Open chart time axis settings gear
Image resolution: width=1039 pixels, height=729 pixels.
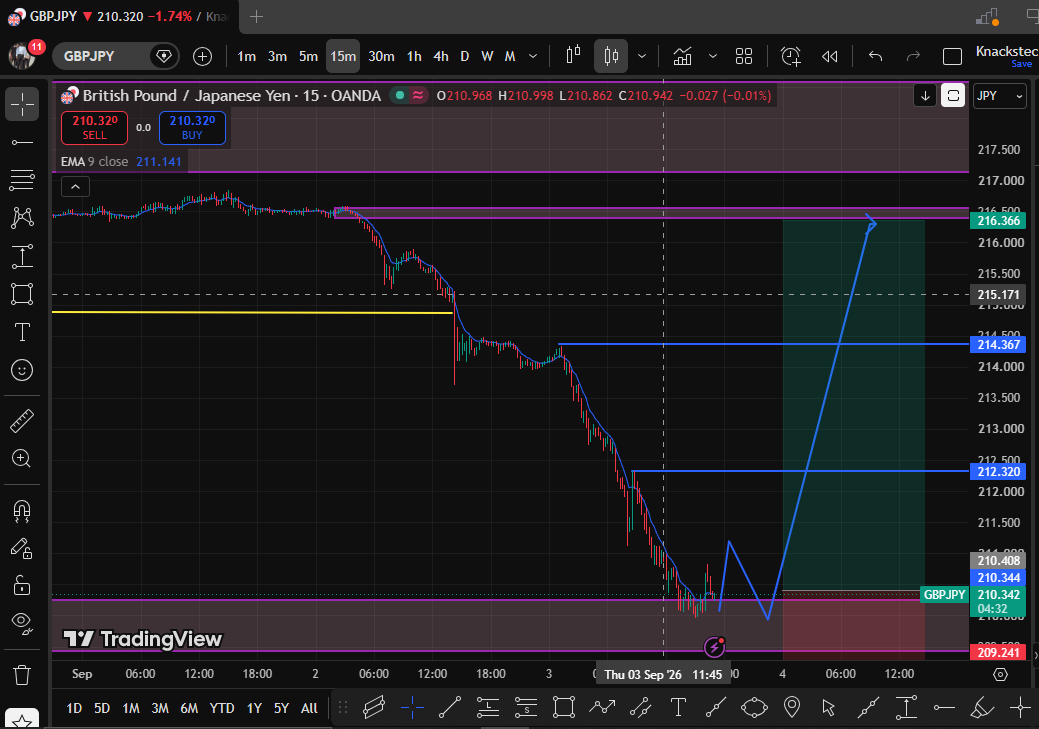click(1001, 675)
